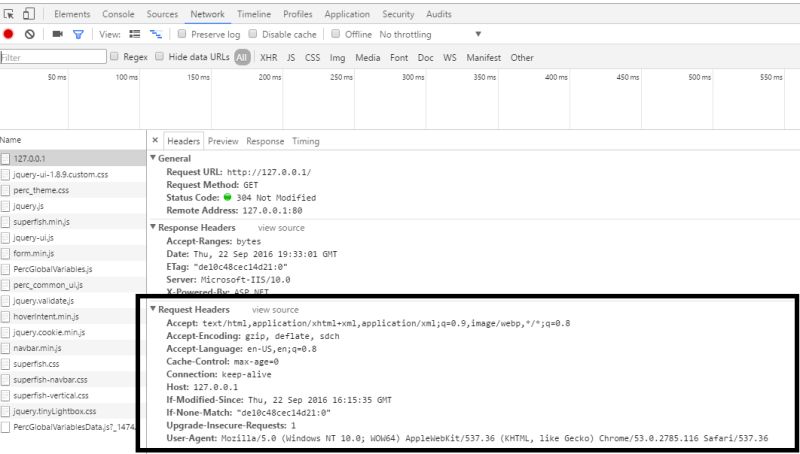Select the Network tab
Viewport: 800px width, 454px height.
(x=207, y=14)
